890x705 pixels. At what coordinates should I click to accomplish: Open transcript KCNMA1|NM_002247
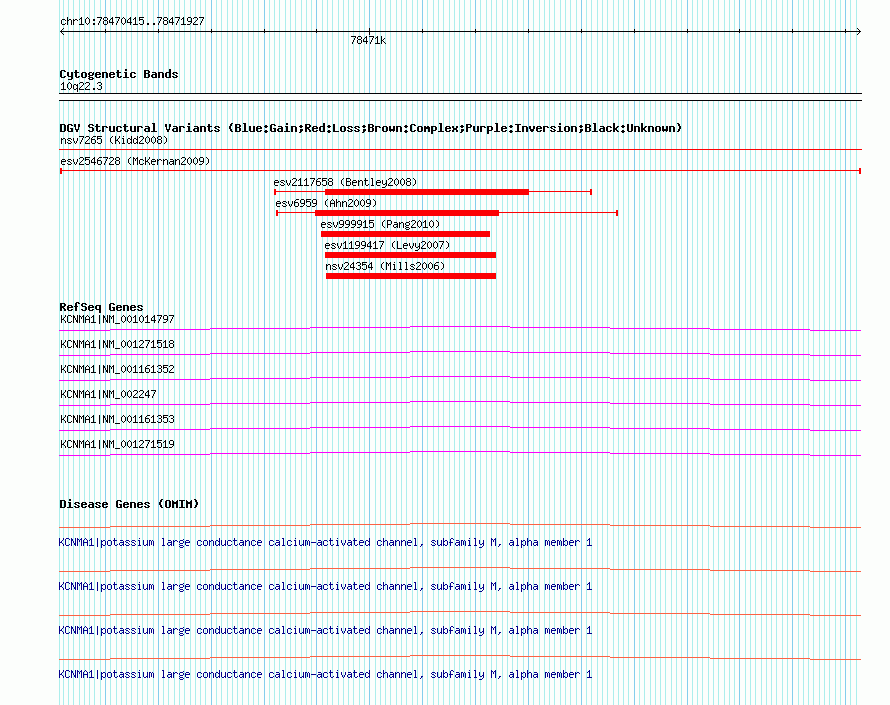point(108,395)
